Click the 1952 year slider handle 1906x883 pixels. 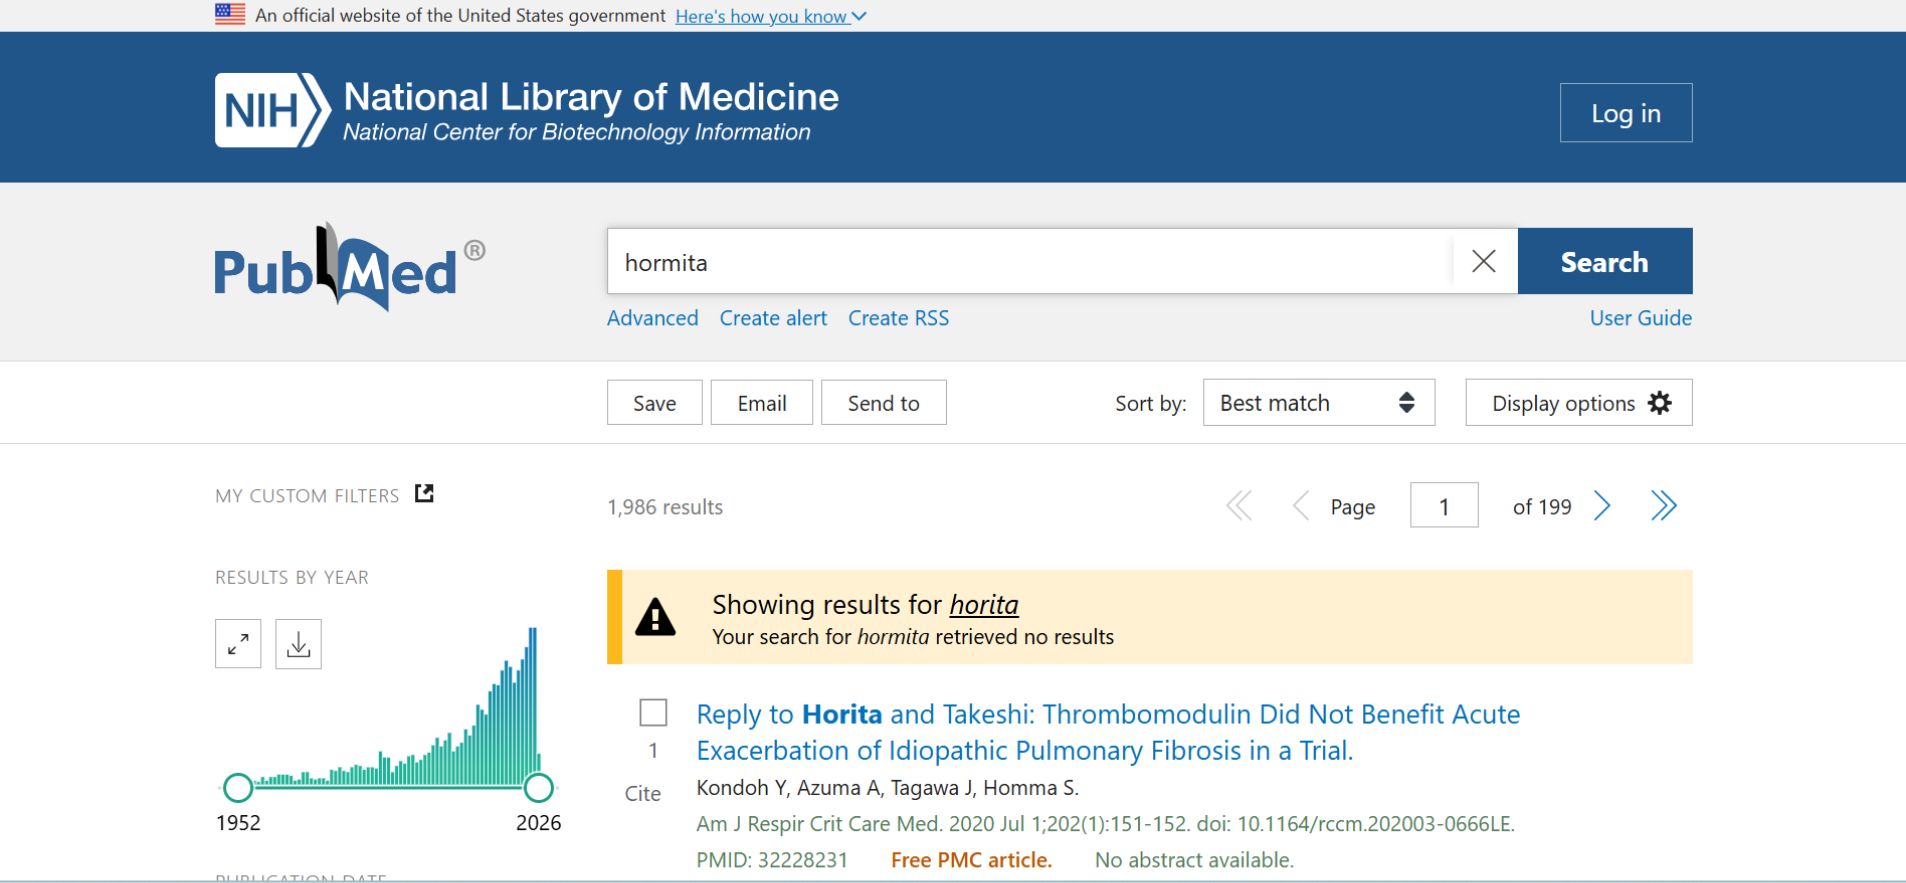tap(238, 788)
